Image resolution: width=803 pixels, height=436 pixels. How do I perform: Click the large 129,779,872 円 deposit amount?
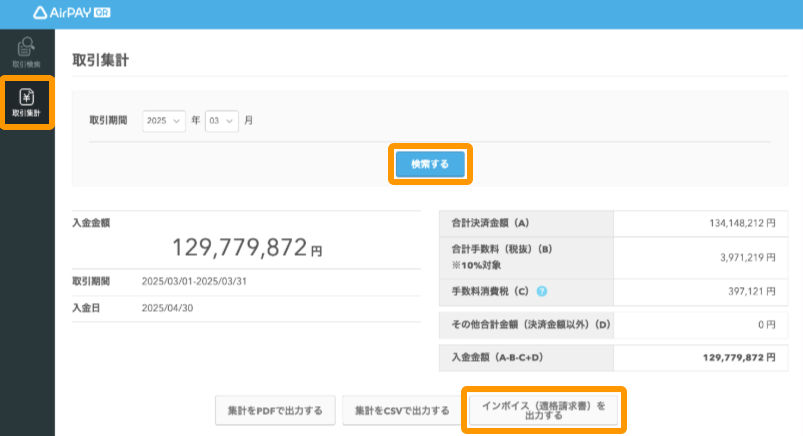(247, 248)
